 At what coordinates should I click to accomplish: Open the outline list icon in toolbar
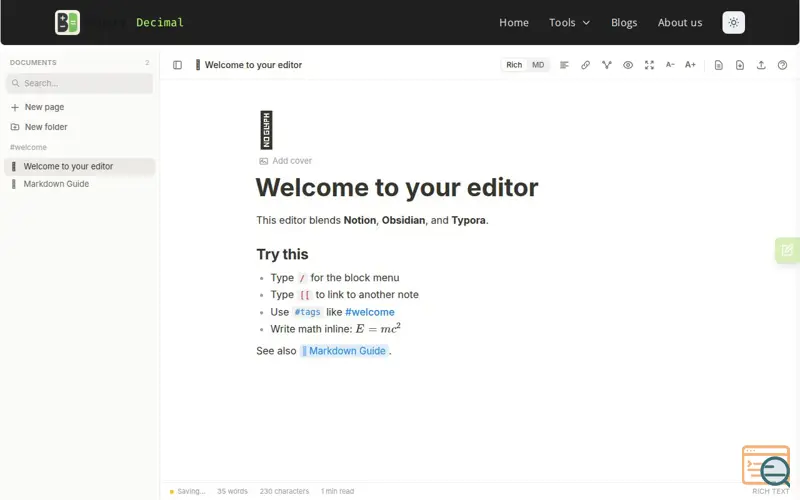tap(564, 65)
